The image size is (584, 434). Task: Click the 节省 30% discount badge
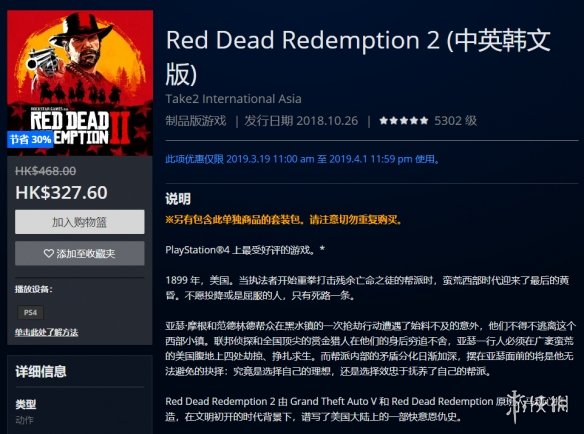[x=30, y=139]
